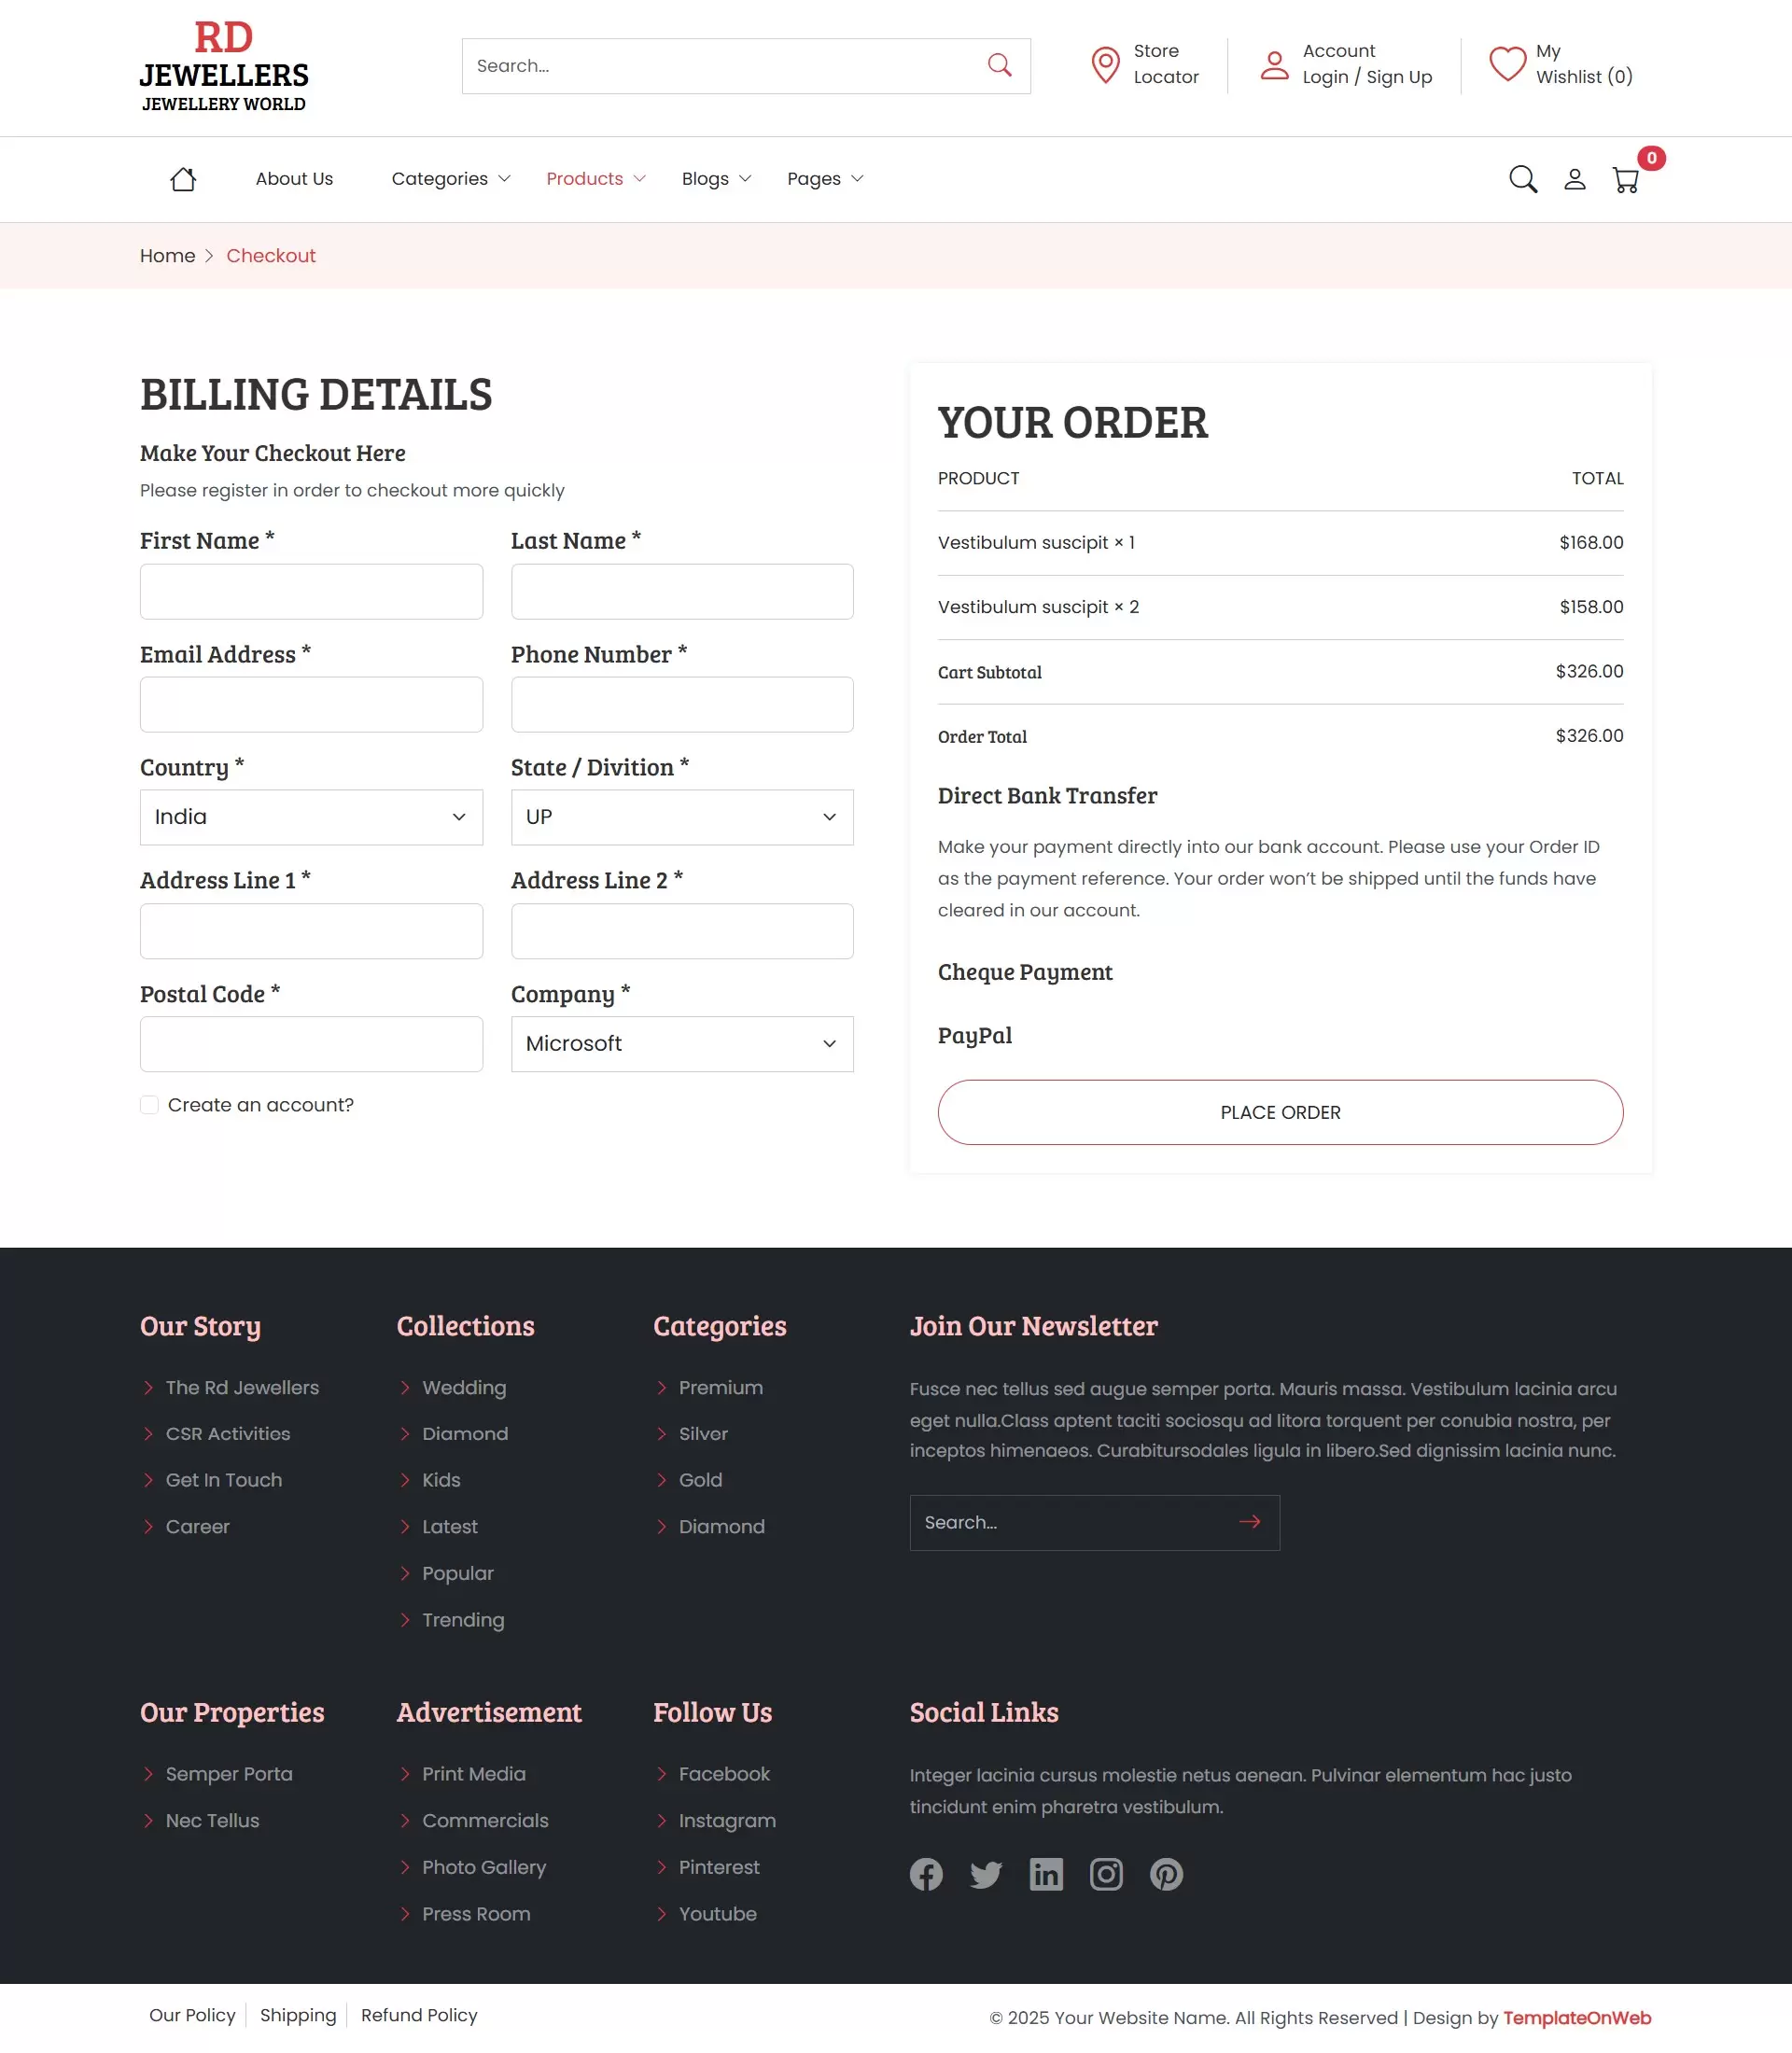Visit the Facebook social icon in footer
This screenshot has width=1792, height=2053.
click(925, 1875)
